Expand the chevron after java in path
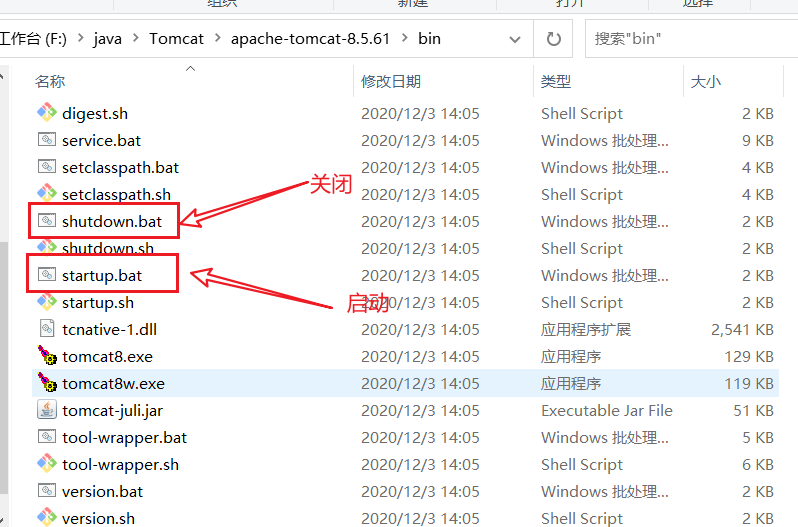The image size is (798, 527). [136, 39]
